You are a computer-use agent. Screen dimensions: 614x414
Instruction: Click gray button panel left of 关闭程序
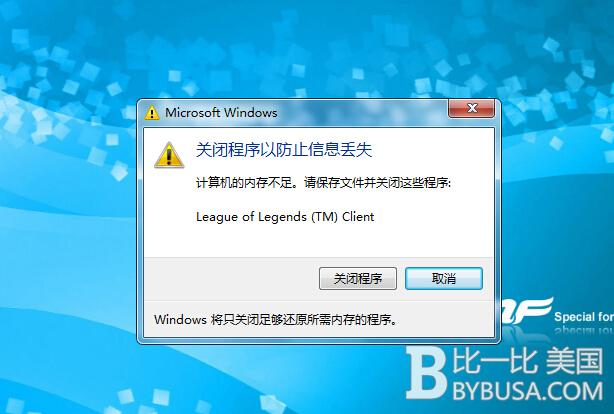231,278
